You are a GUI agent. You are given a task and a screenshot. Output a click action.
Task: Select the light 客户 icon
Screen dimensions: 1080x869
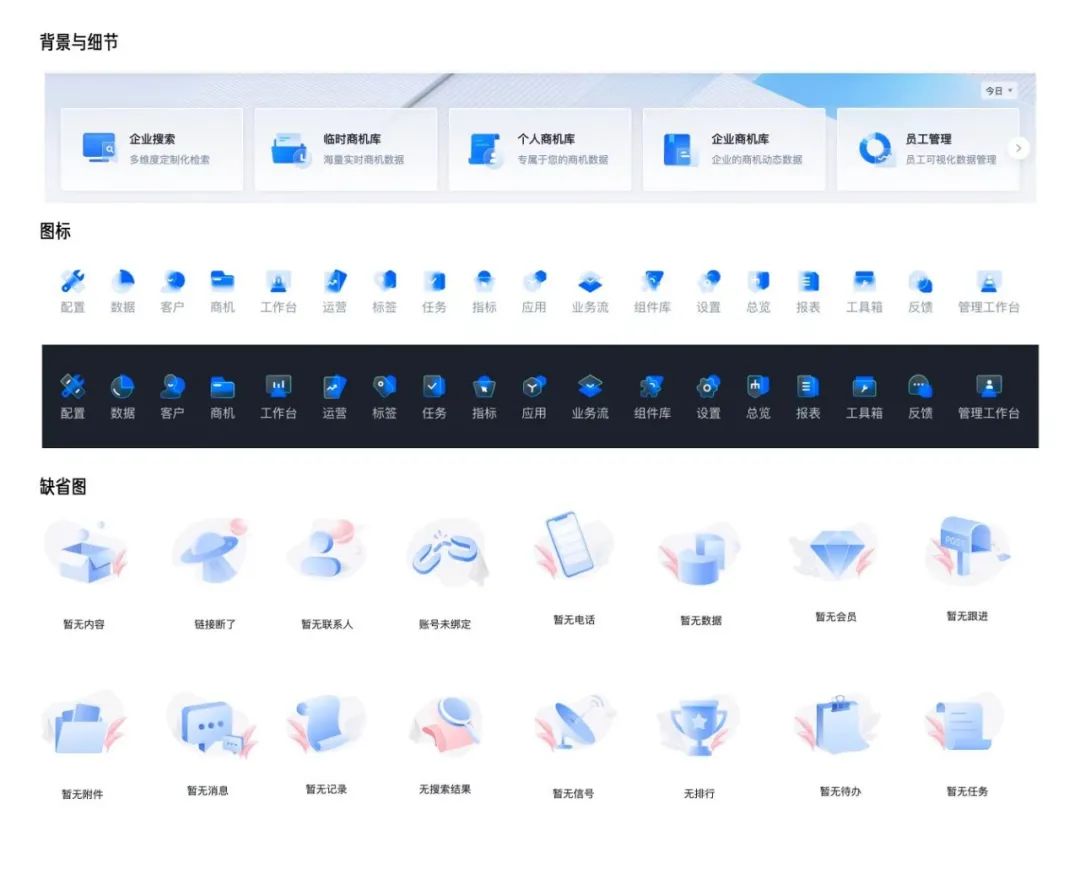pyautogui.click(x=172, y=281)
